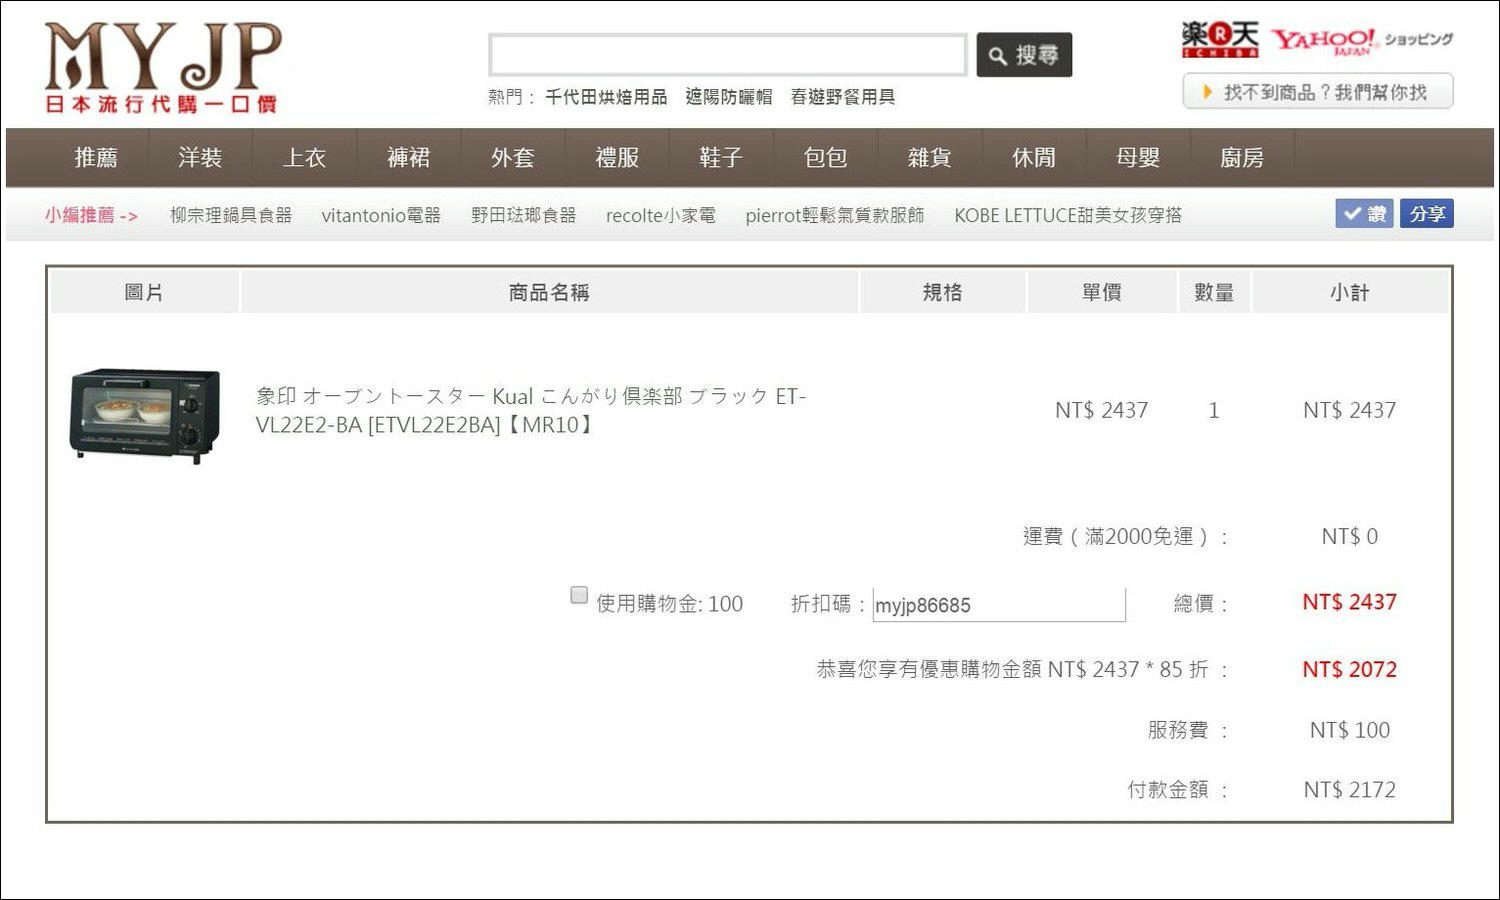This screenshot has height=900, width=1500.
Task: Open the 包包 menu
Action: click(825, 158)
